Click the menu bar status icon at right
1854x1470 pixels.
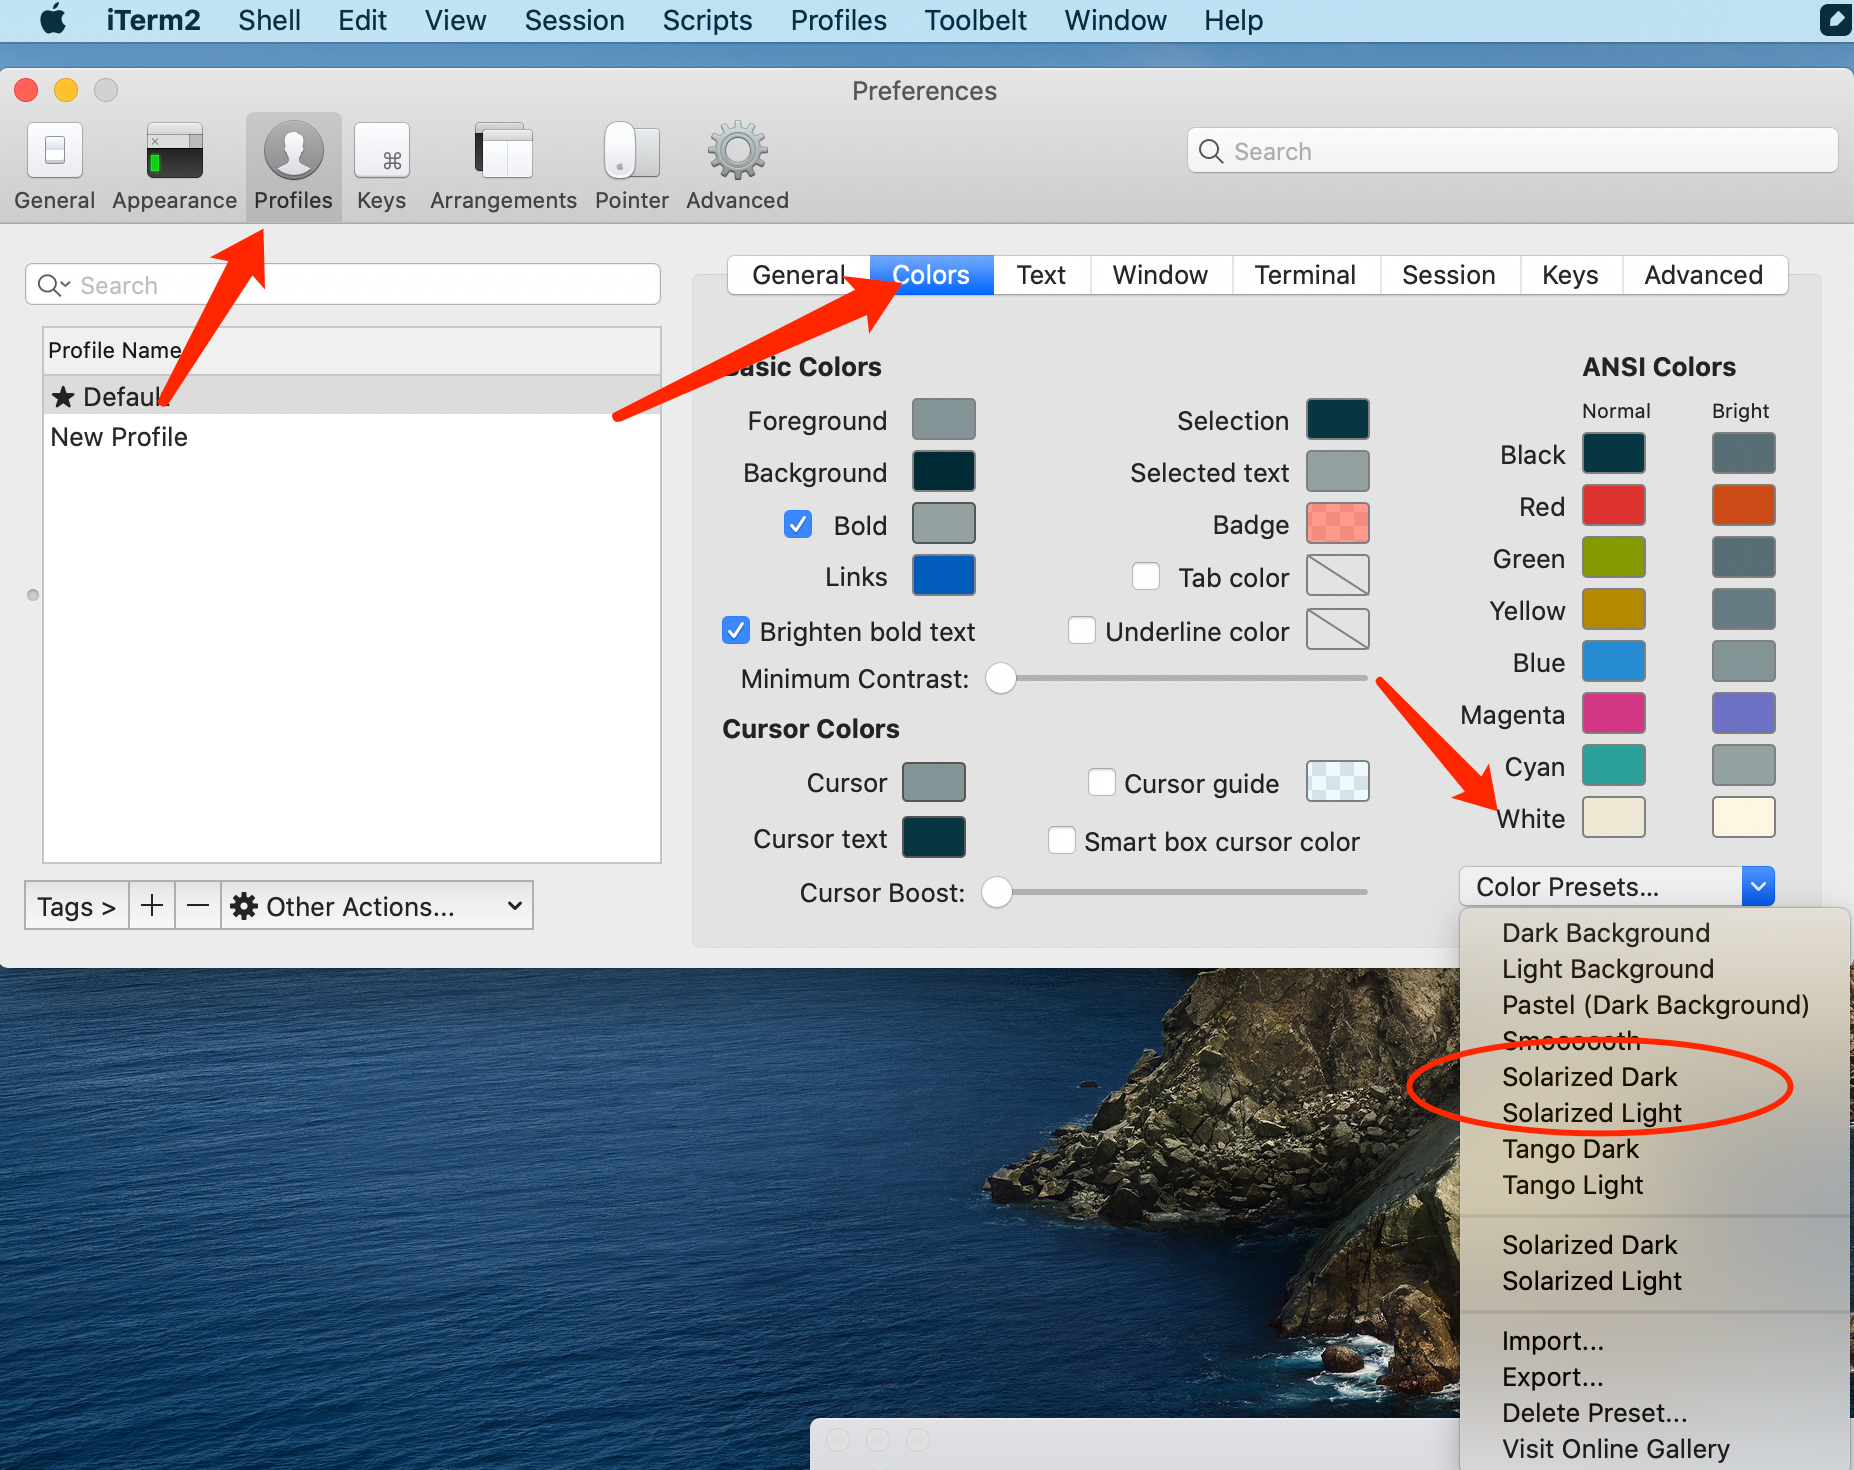1835,20
